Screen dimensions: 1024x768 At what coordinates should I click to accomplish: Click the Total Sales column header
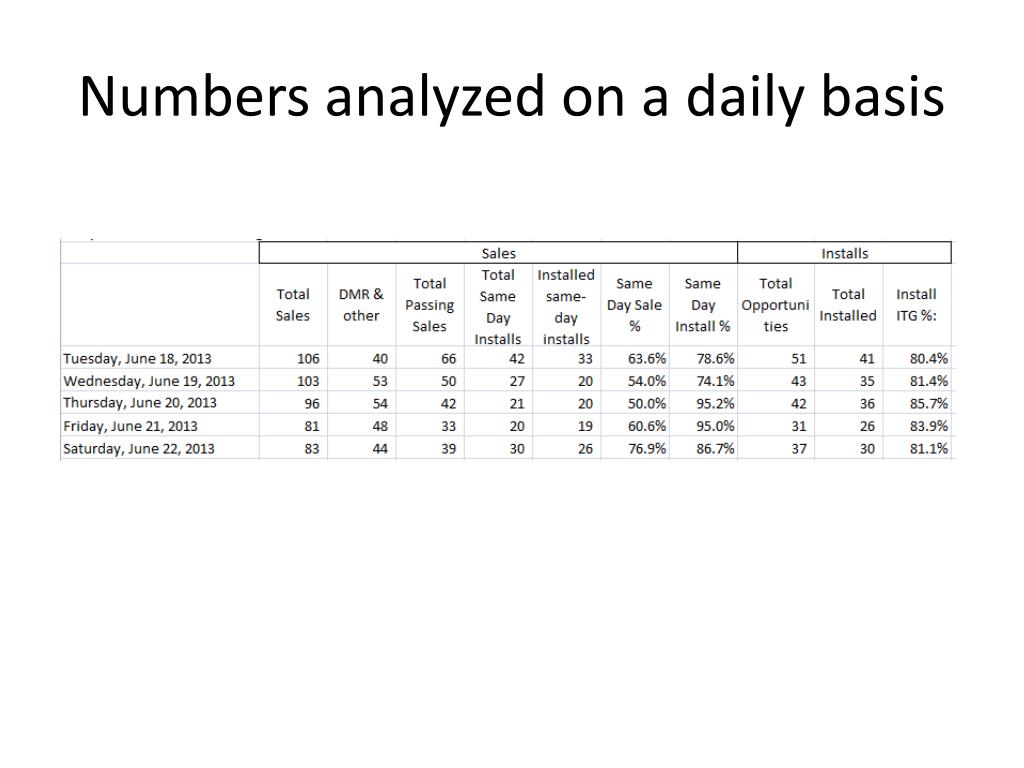(x=293, y=305)
